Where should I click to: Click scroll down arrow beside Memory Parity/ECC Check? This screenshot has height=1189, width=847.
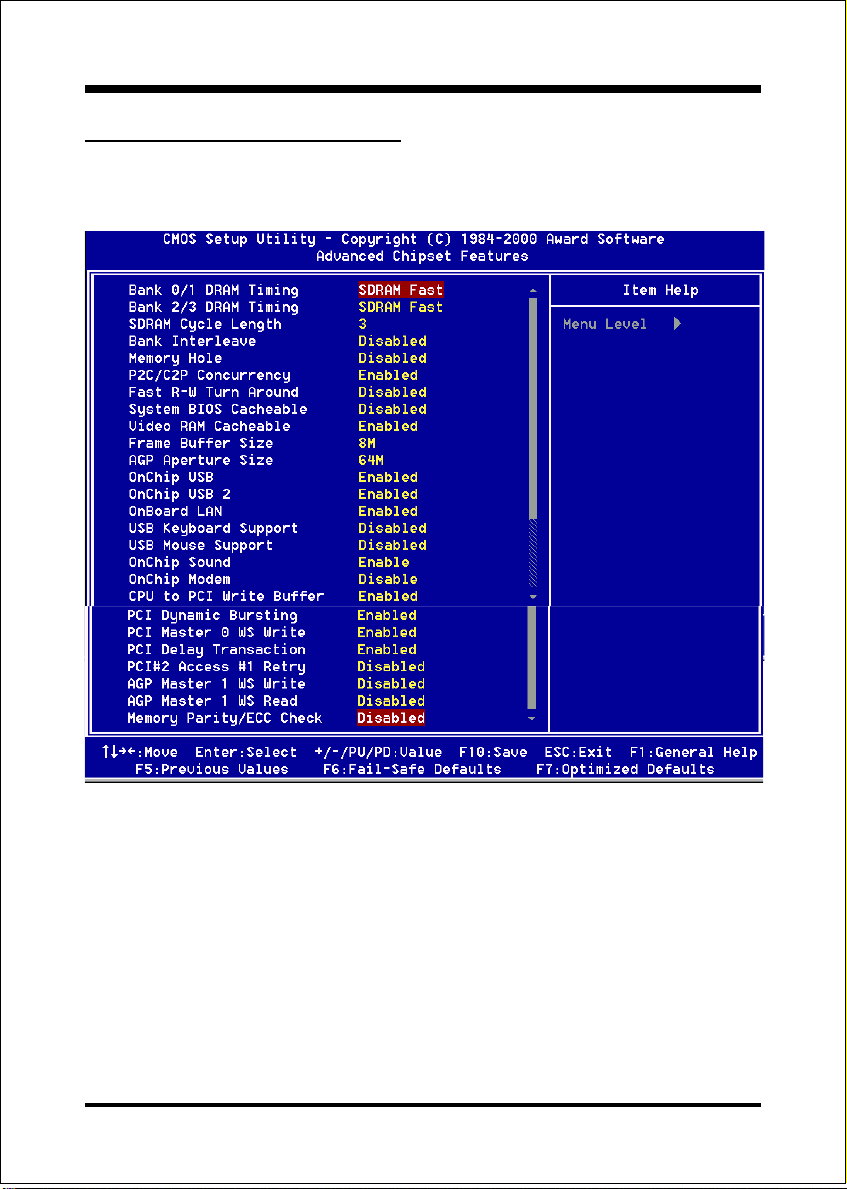(x=532, y=718)
